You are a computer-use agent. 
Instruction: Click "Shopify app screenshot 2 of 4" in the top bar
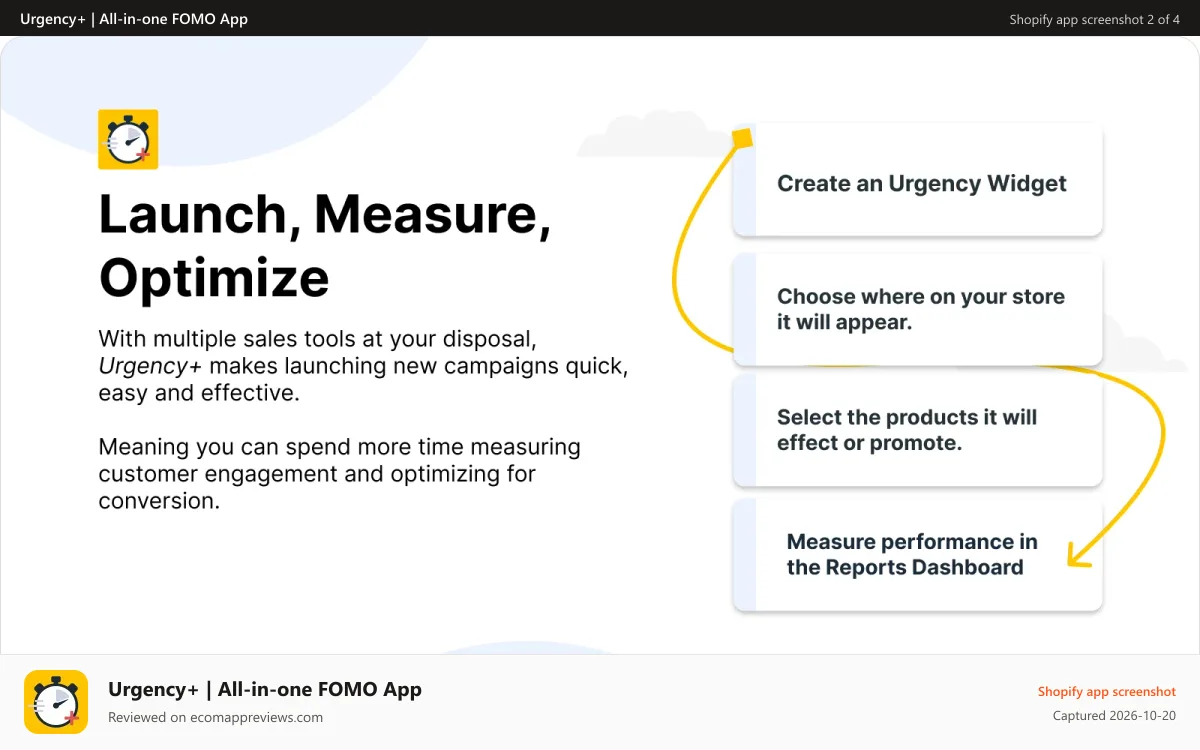pyautogui.click(x=1095, y=19)
